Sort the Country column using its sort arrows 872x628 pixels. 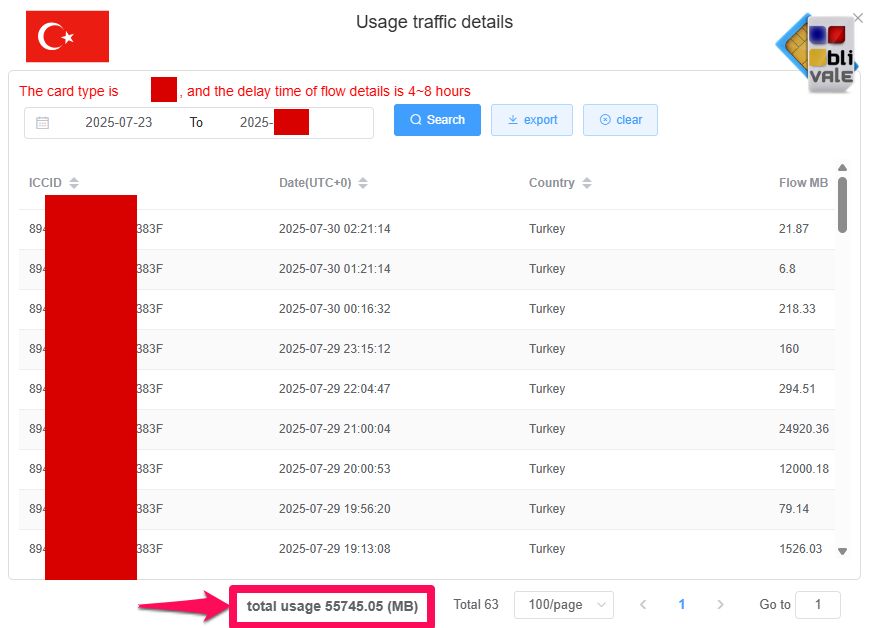pos(585,183)
